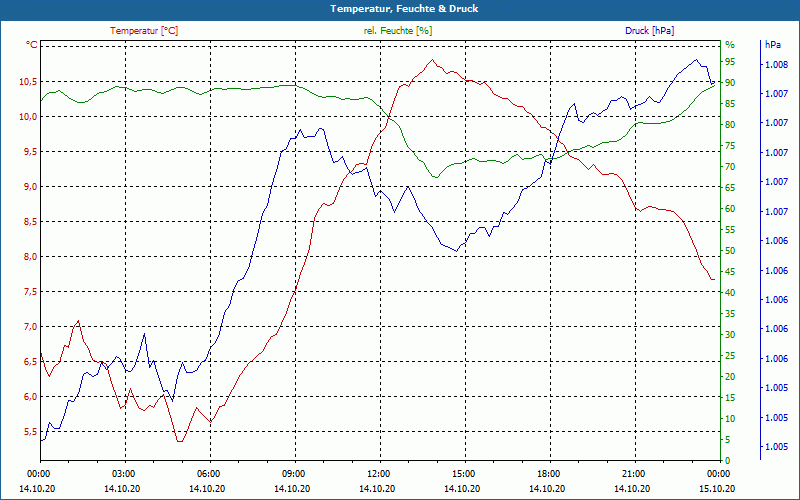Click the '95' humidity axis value
Screen dimensions: 800x500
tap(730, 62)
